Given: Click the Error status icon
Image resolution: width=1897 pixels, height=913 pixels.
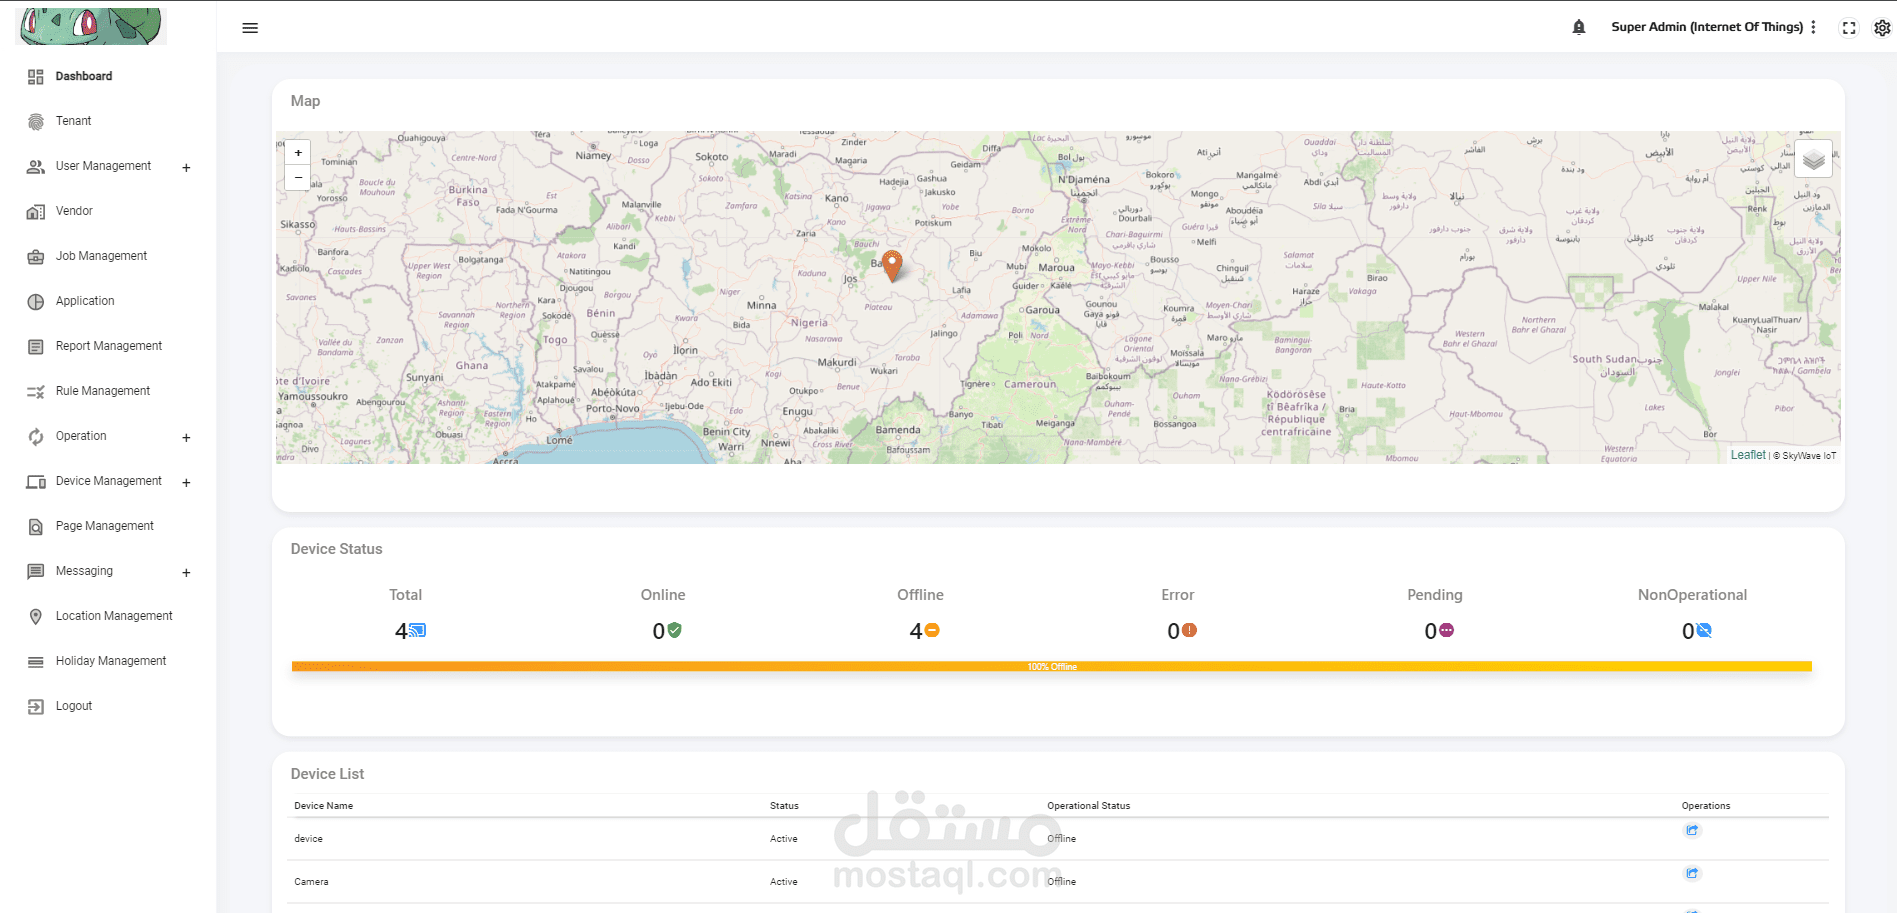Looking at the screenshot, I should tap(1189, 630).
